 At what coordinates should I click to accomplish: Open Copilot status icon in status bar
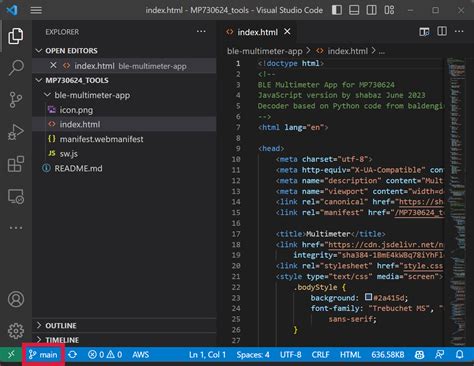419,355
